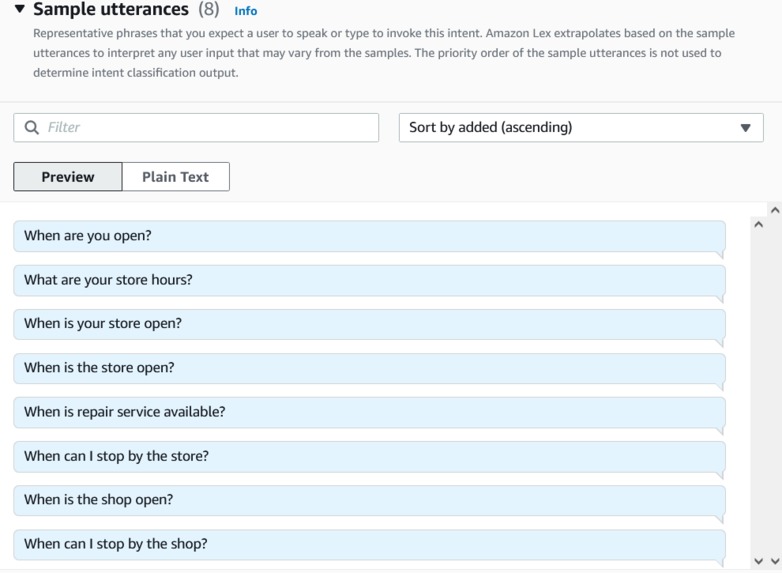
Task: Select the utterance "What are your store hours?"
Action: (368, 280)
